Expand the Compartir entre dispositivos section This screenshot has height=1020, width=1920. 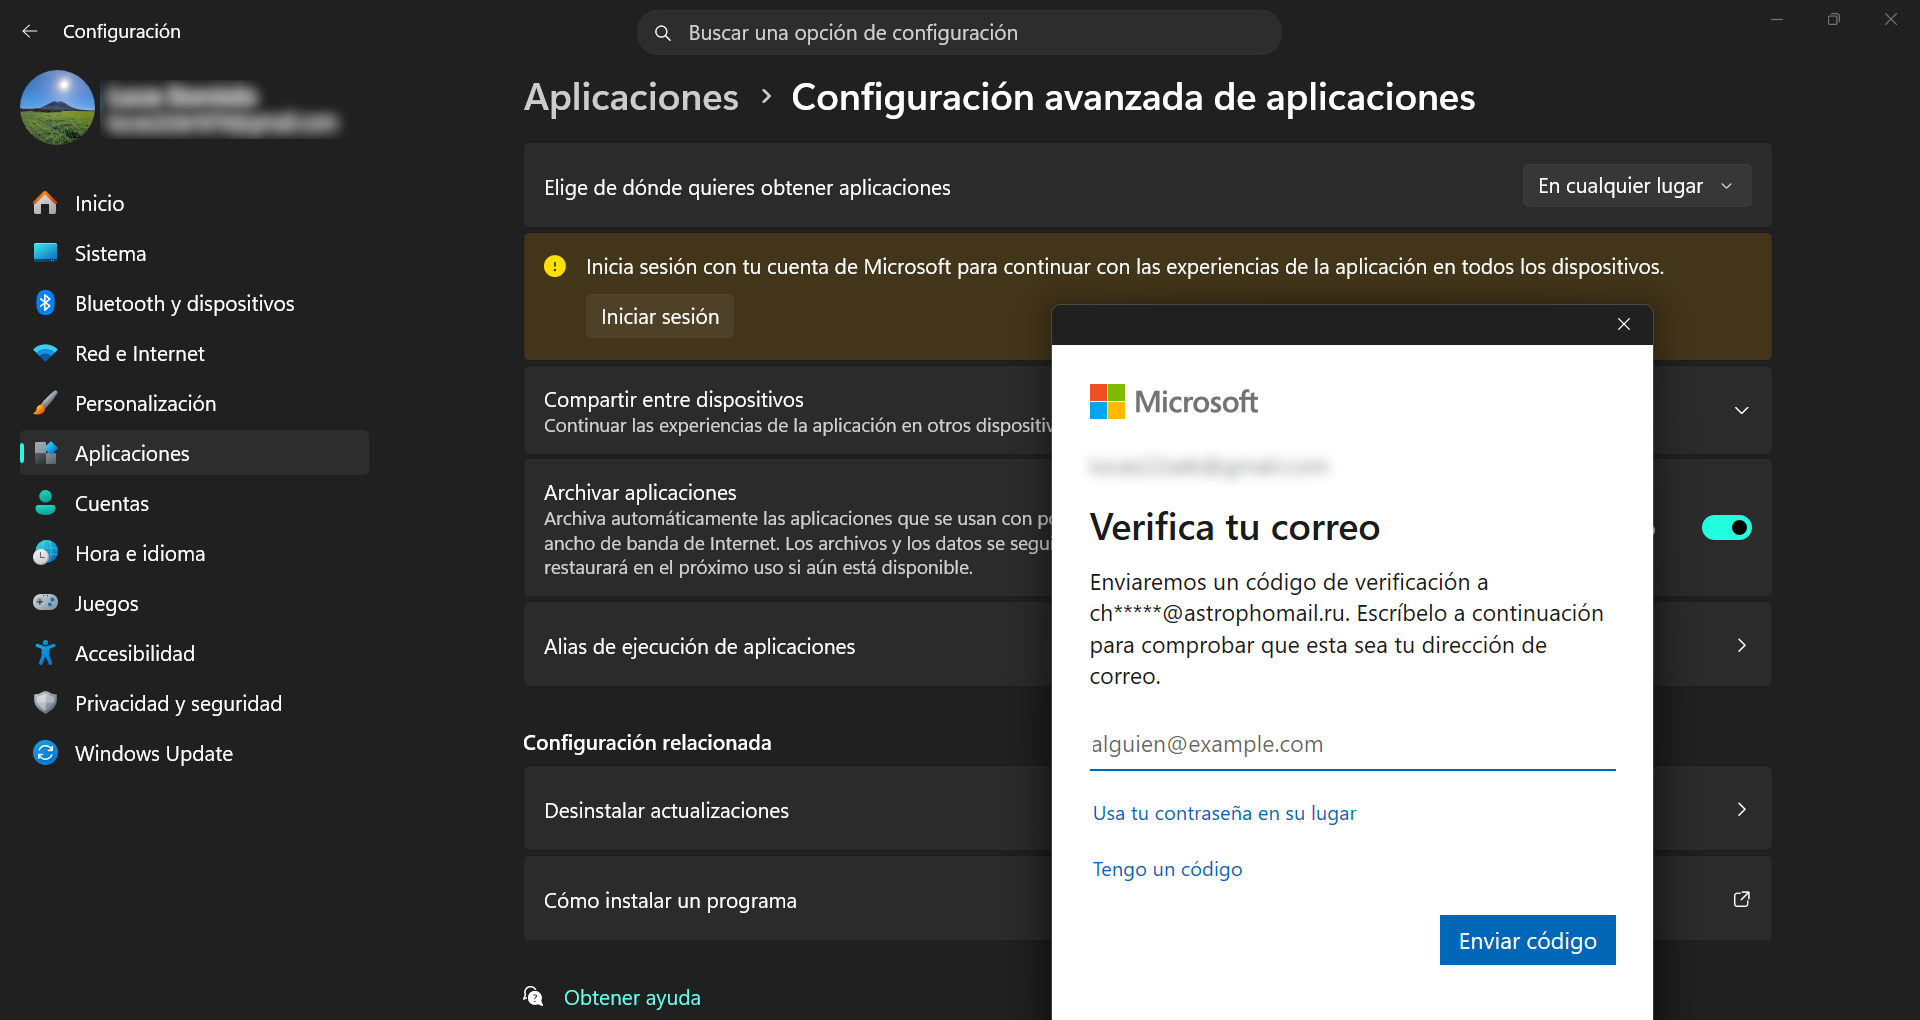point(1741,410)
